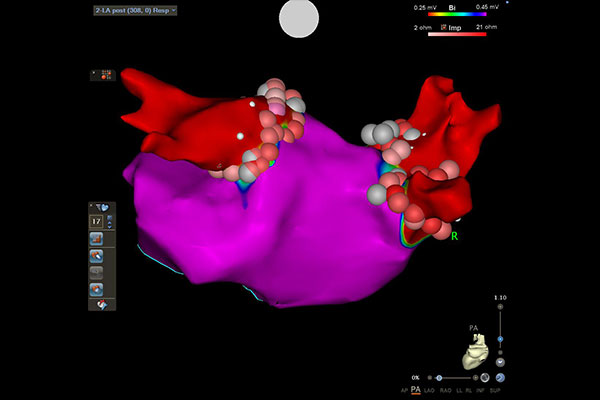This screenshot has width=600, height=400.
Task: Click the transparency slider handle near 0%
Action: click(x=437, y=378)
